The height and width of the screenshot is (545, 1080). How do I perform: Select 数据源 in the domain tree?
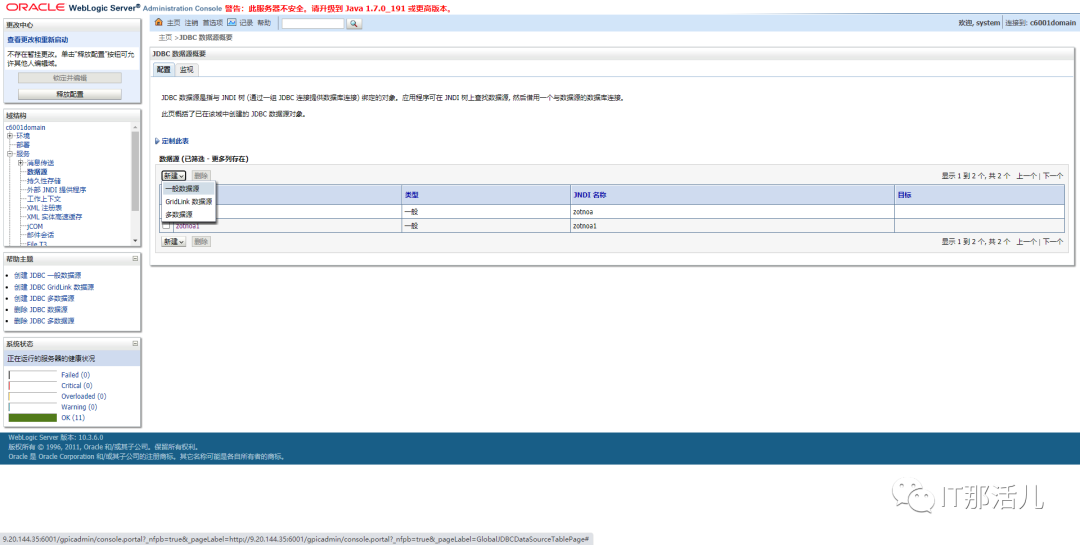37,172
